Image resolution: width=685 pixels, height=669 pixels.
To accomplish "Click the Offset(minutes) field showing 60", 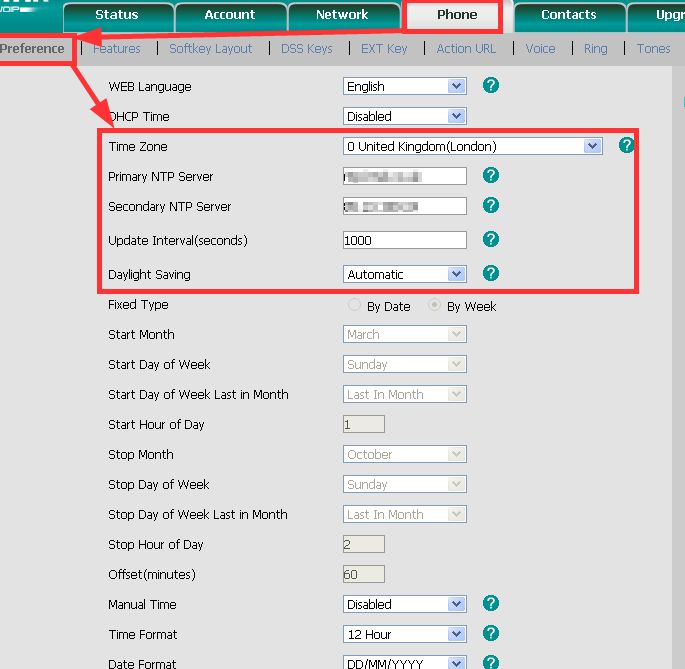I will 363,574.
